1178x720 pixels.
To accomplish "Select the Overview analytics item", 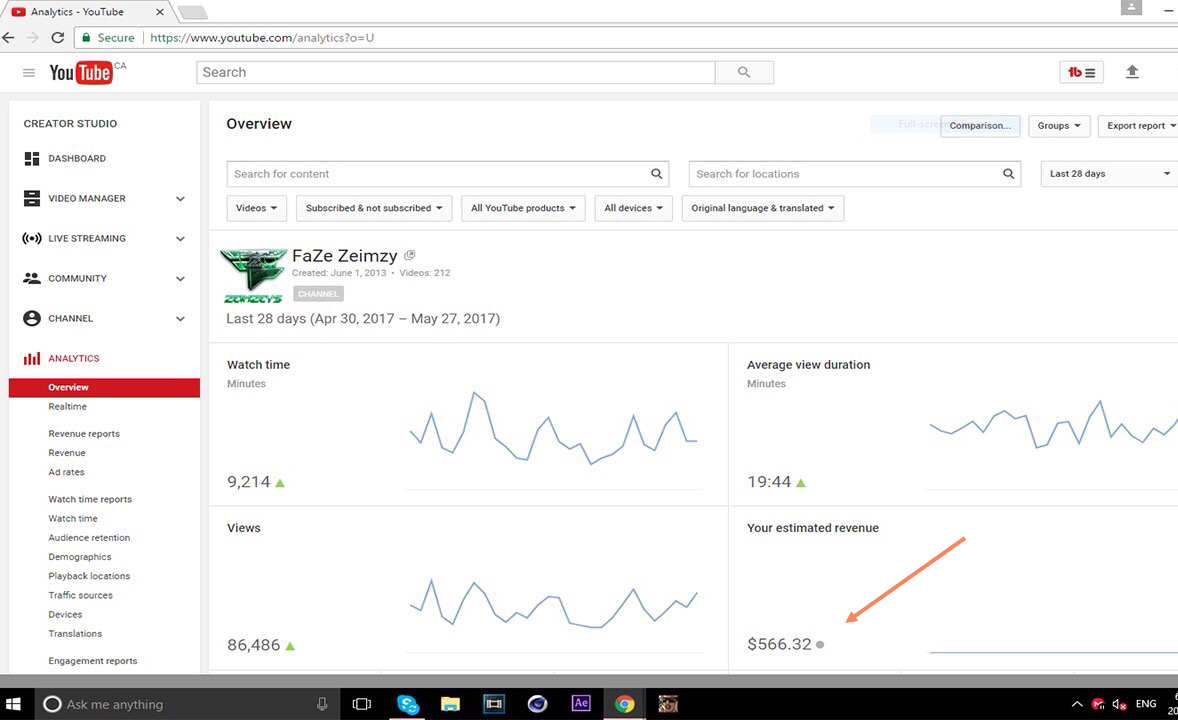I will 104,387.
